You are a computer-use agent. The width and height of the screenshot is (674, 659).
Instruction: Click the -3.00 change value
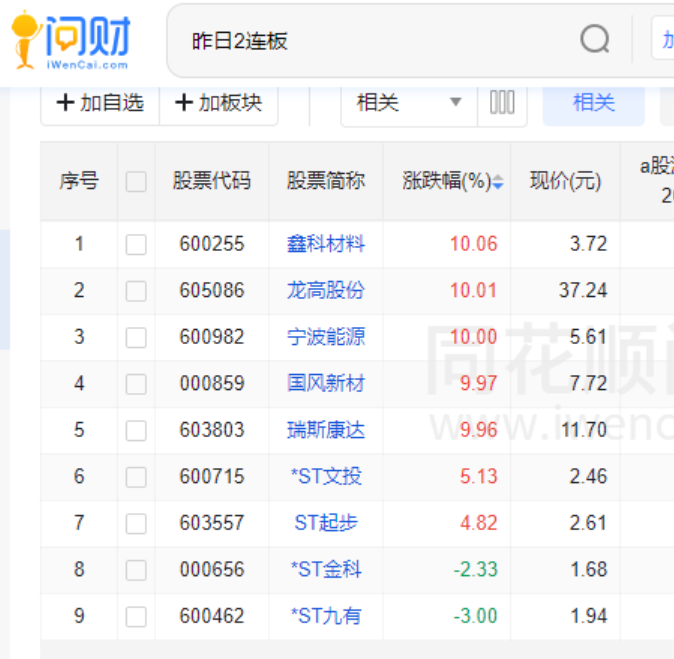475,616
